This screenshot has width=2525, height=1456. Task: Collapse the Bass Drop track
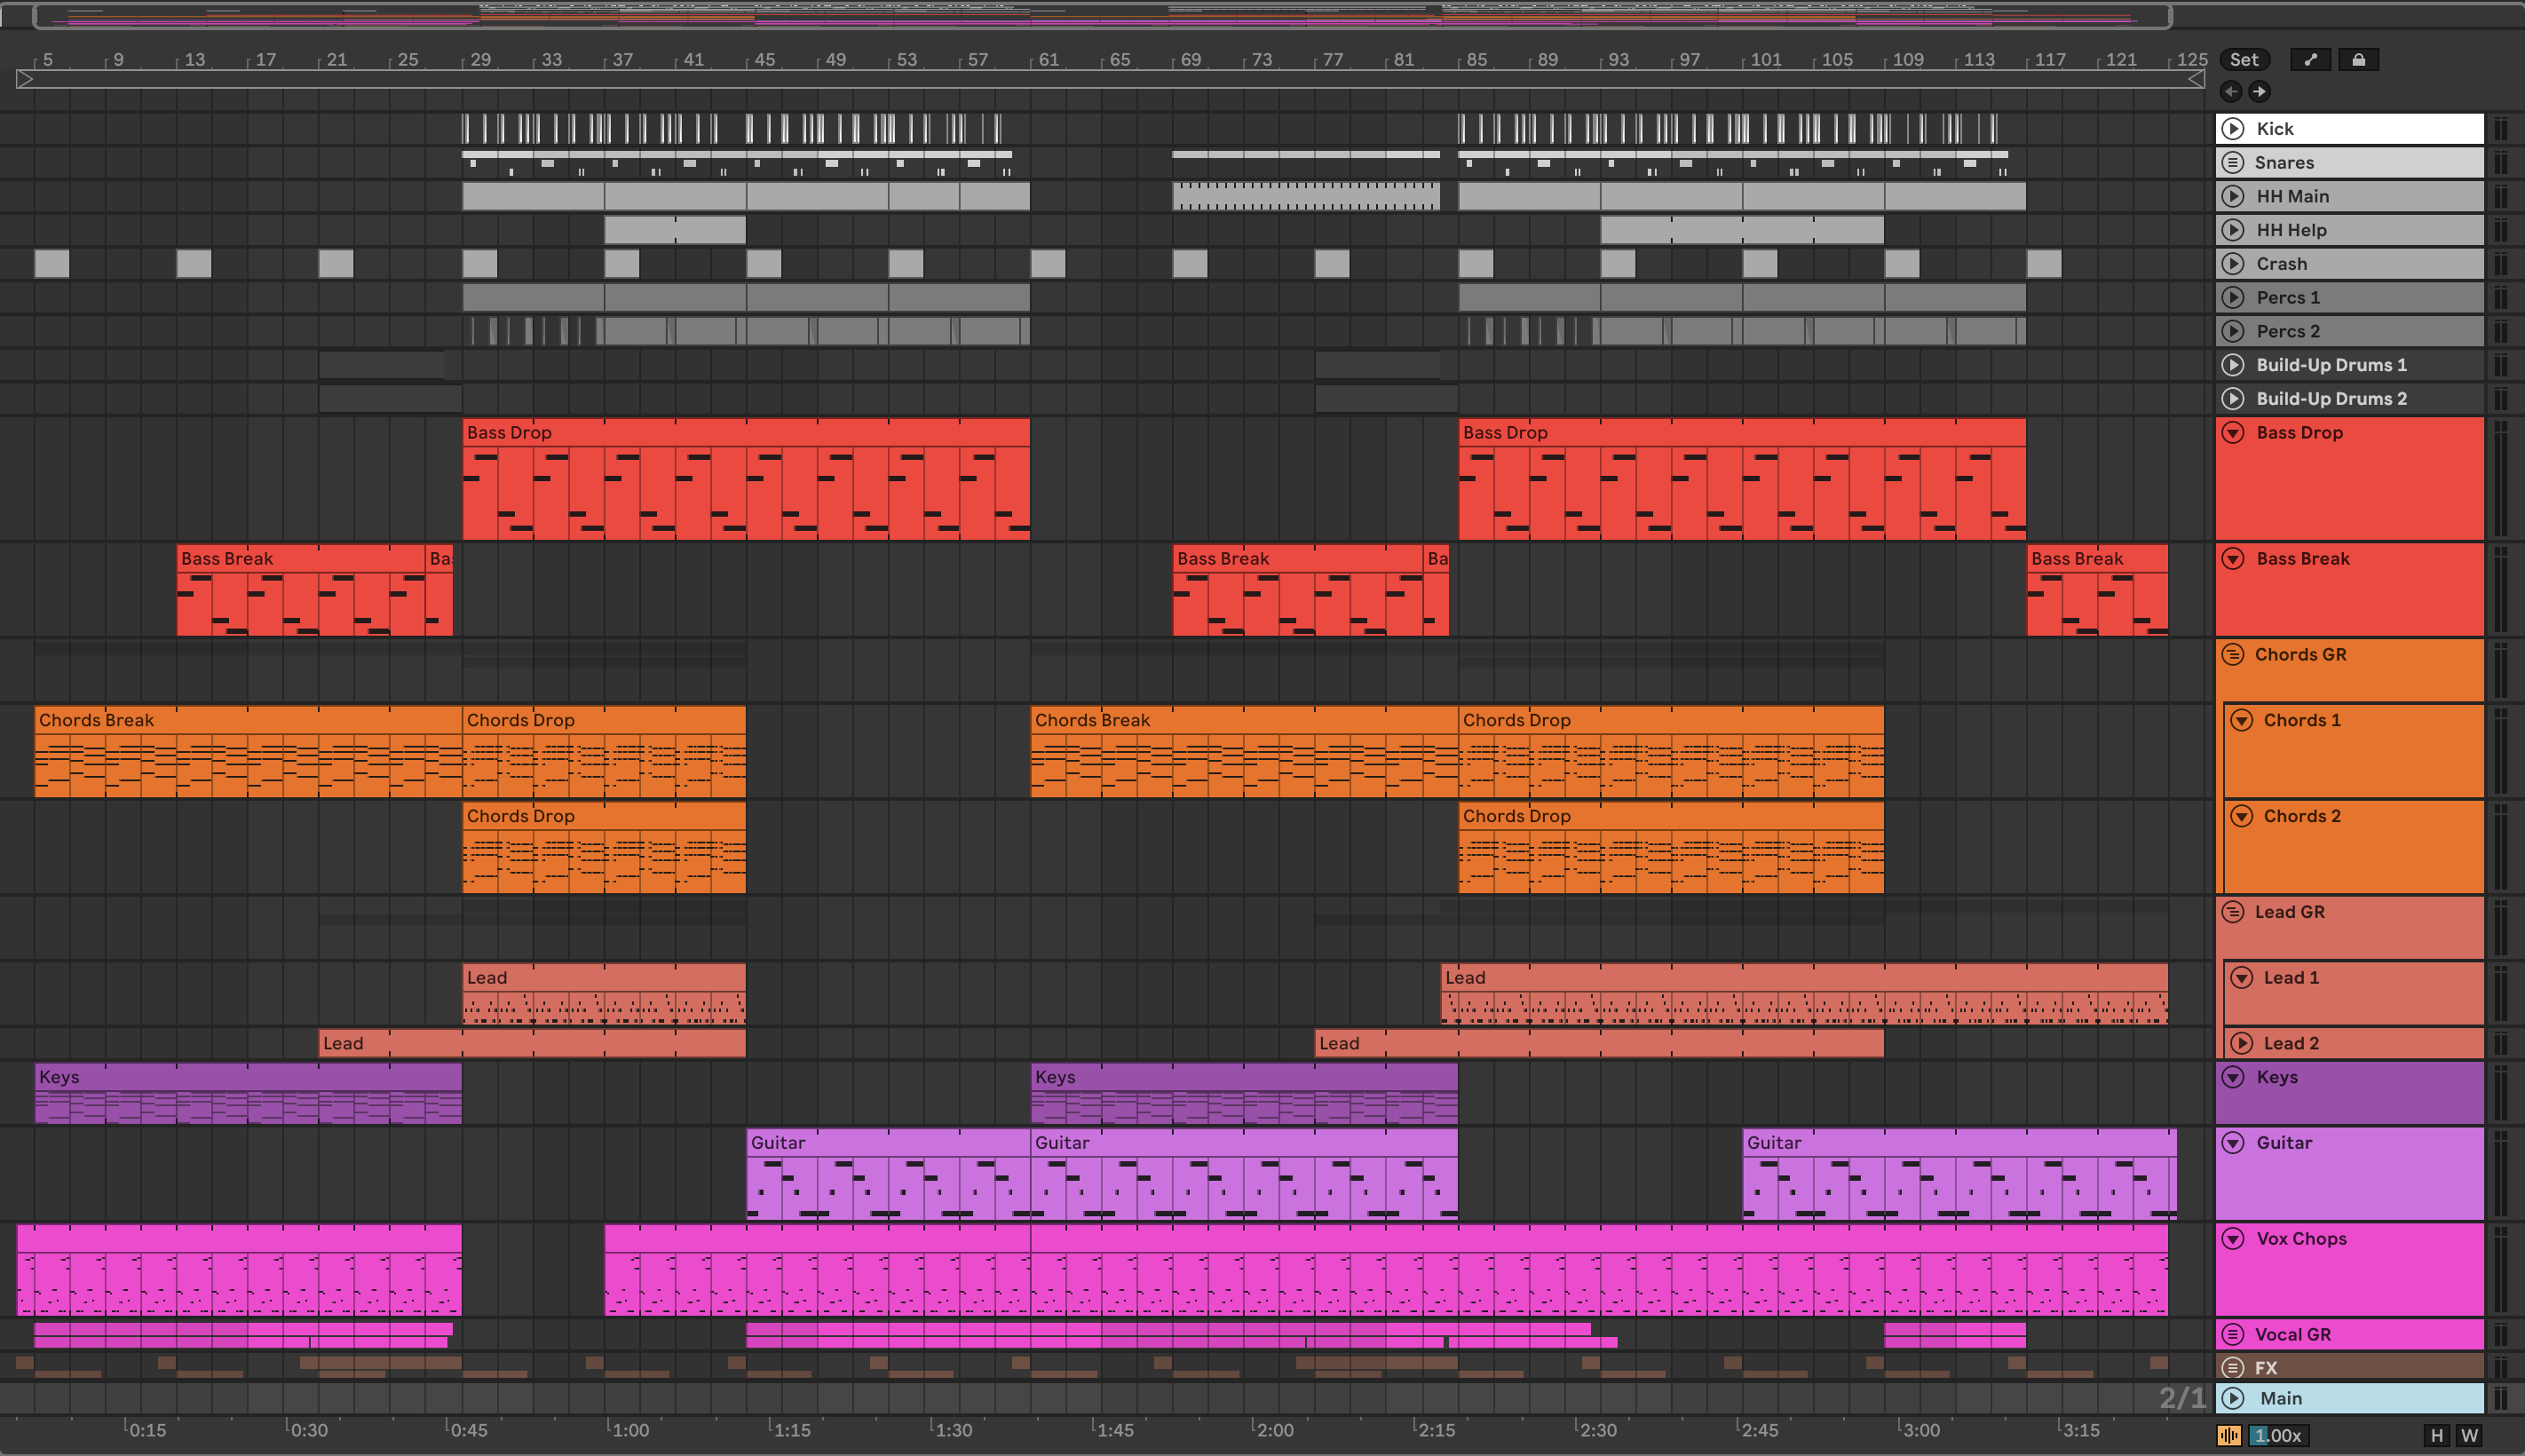2233,433
